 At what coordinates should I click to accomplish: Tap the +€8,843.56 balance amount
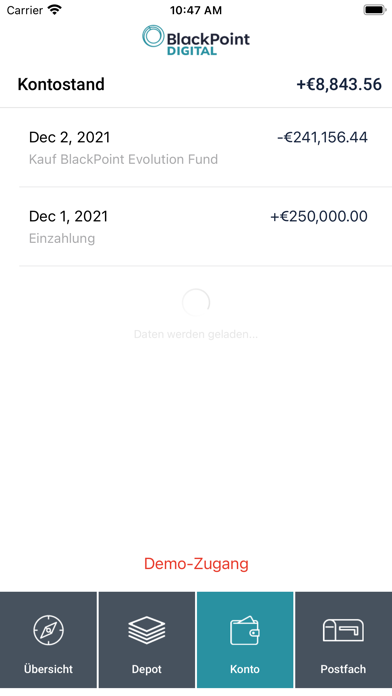339,84
